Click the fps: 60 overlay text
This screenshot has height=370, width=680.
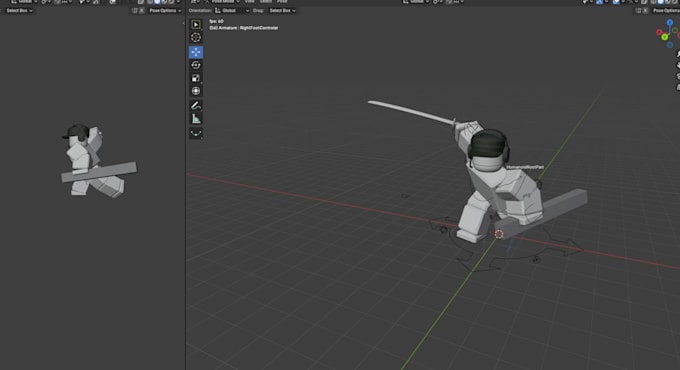(x=216, y=21)
